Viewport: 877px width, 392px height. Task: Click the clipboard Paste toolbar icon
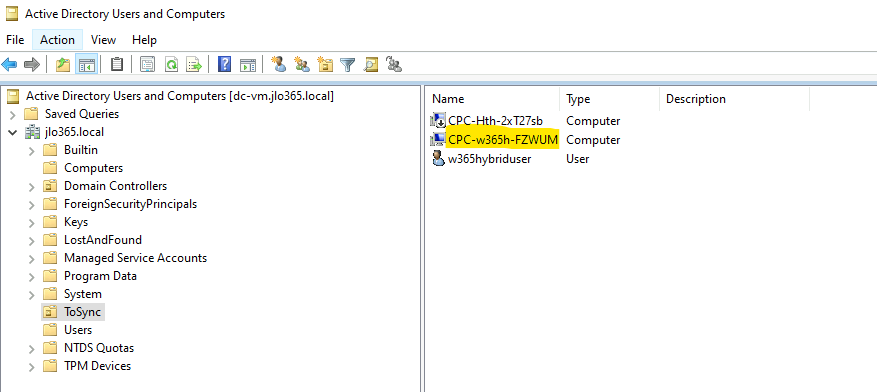[x=116, y=65]
